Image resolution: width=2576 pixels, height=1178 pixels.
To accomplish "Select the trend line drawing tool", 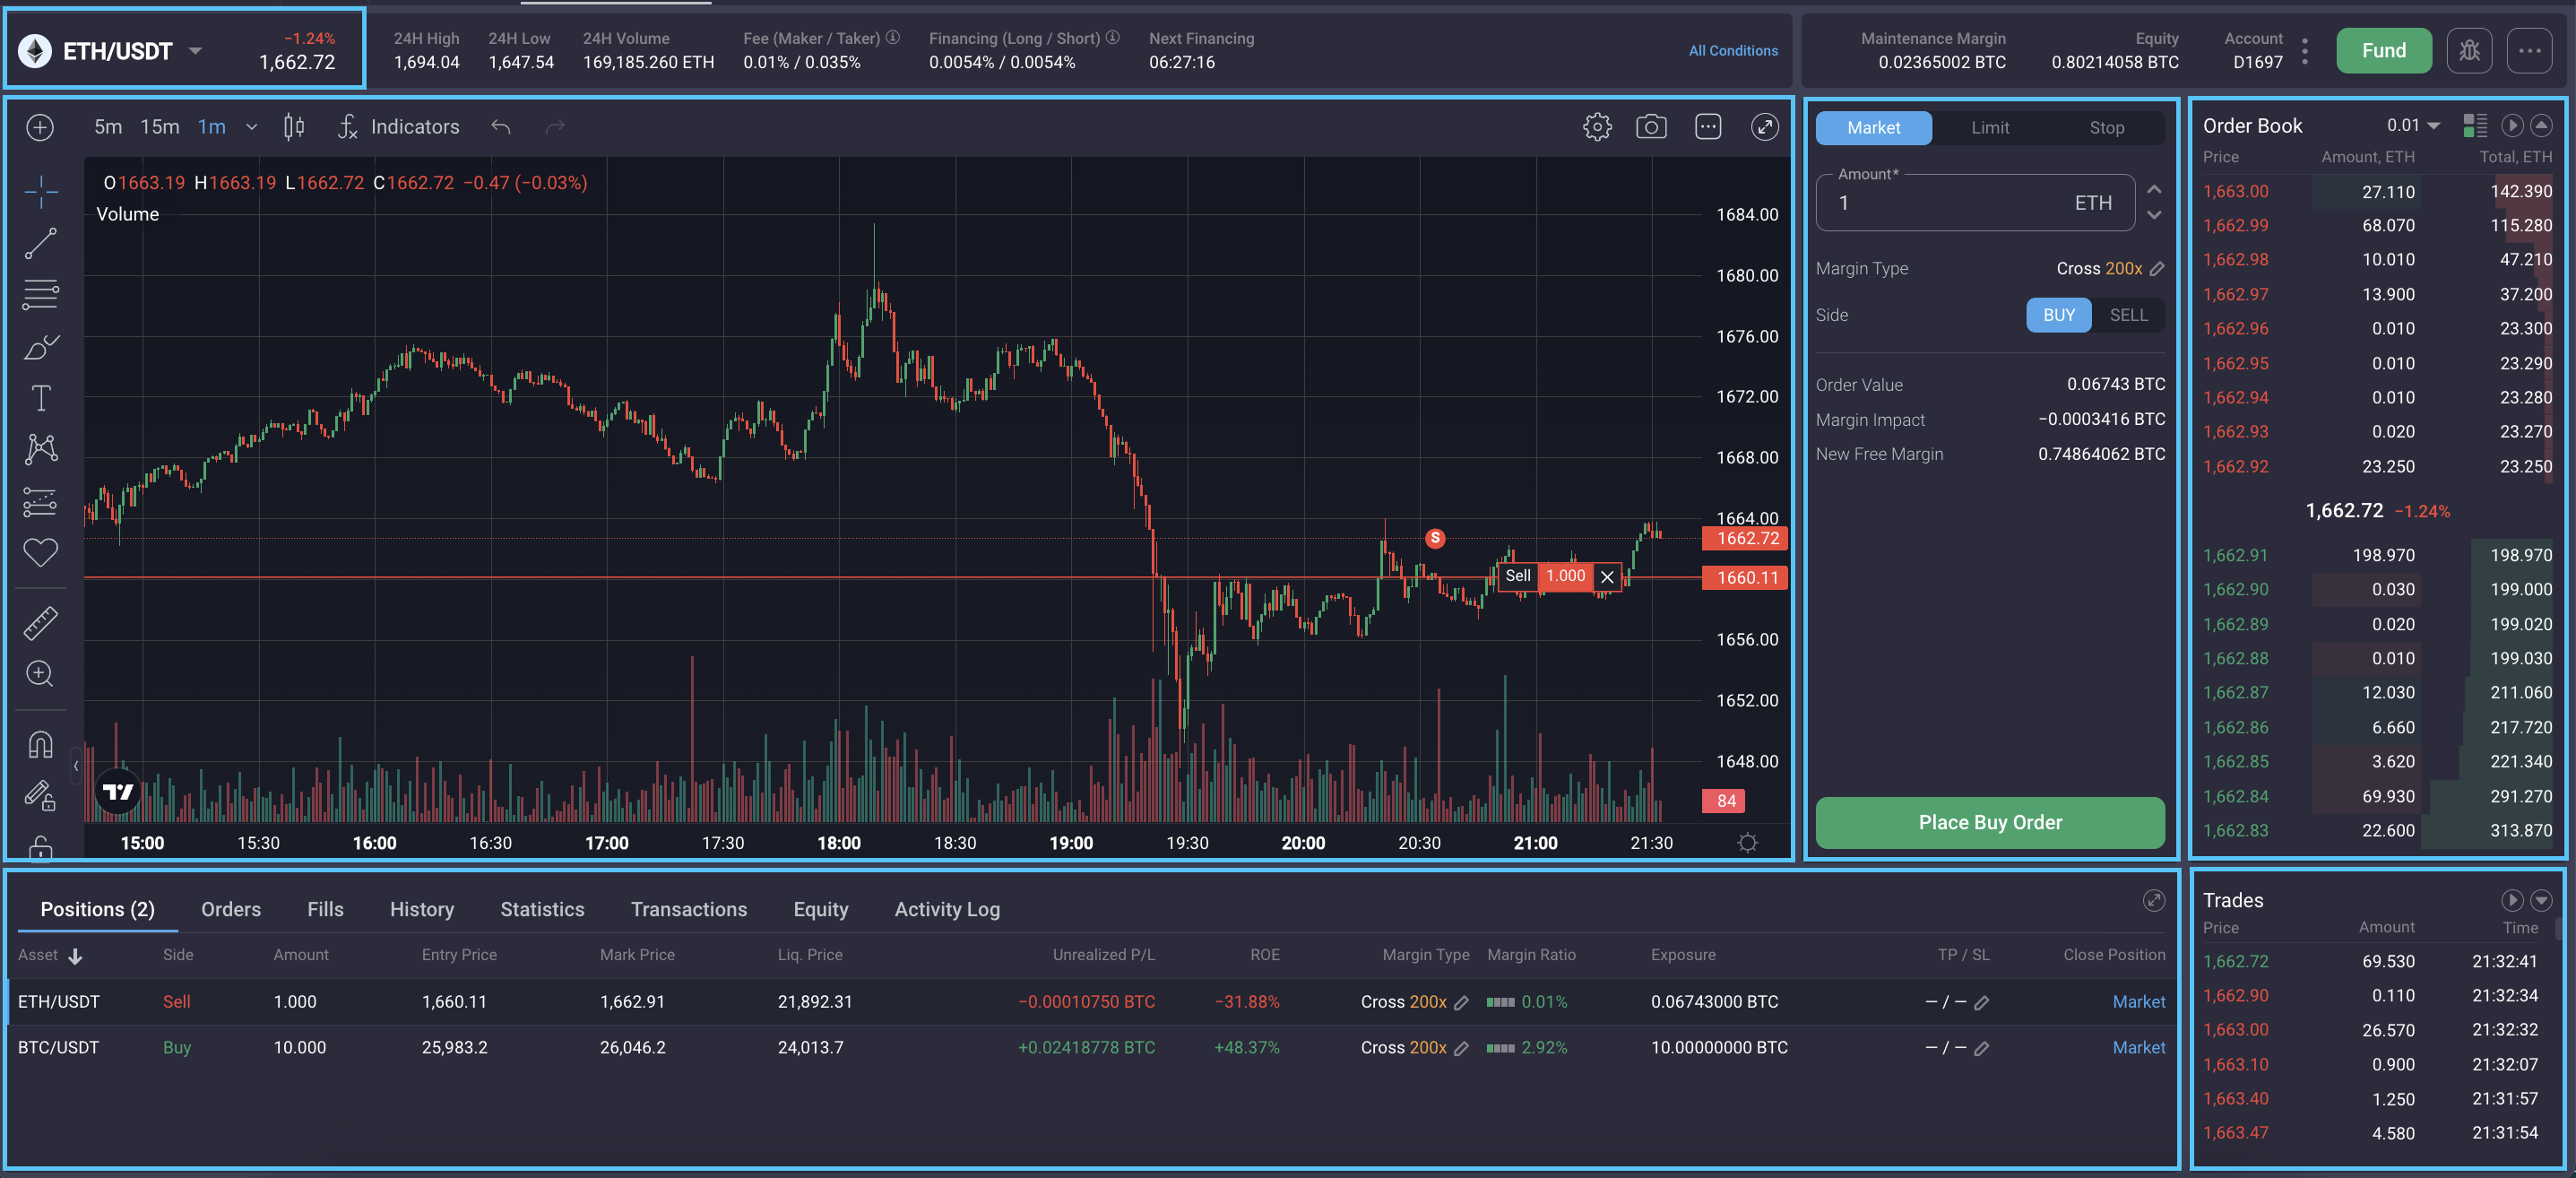I will [x=40, y=243].
